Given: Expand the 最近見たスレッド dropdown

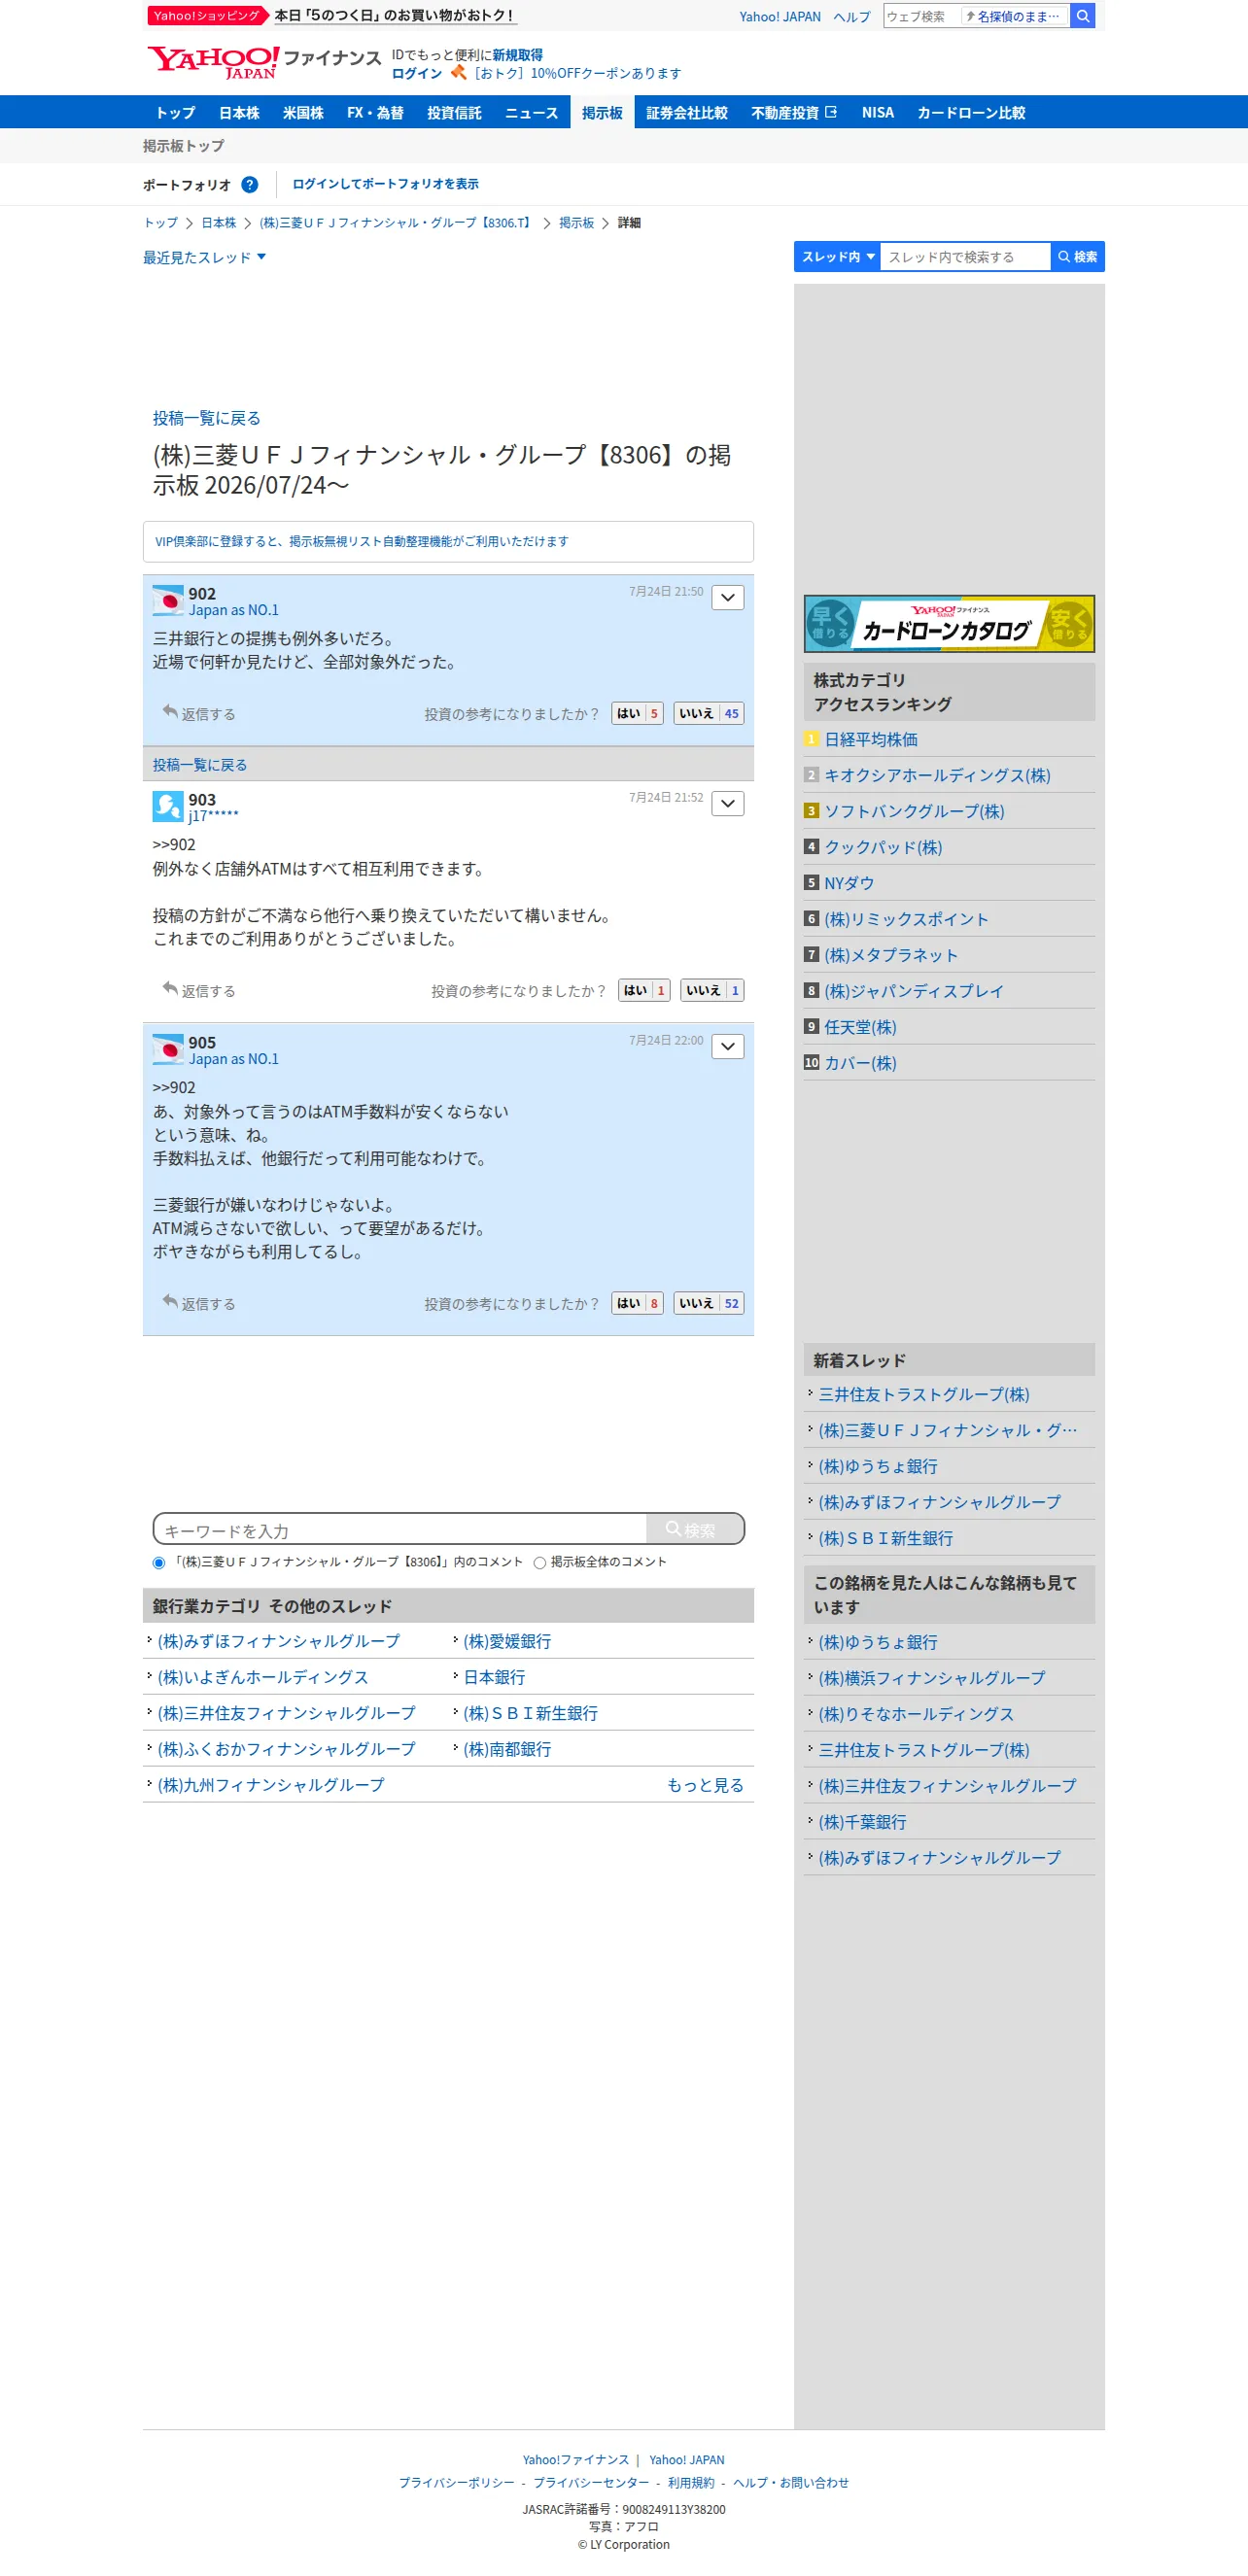Looking at the screenshot, I should pyautogui.click(x=204, y=258).
